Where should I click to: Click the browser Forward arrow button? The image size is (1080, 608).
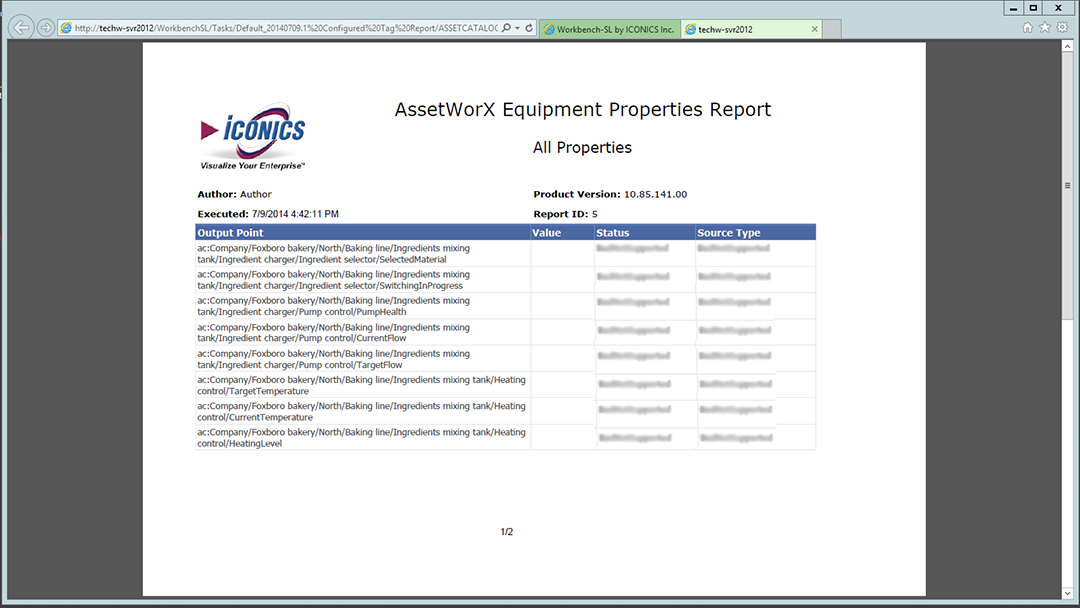click(x=46, y=28)
